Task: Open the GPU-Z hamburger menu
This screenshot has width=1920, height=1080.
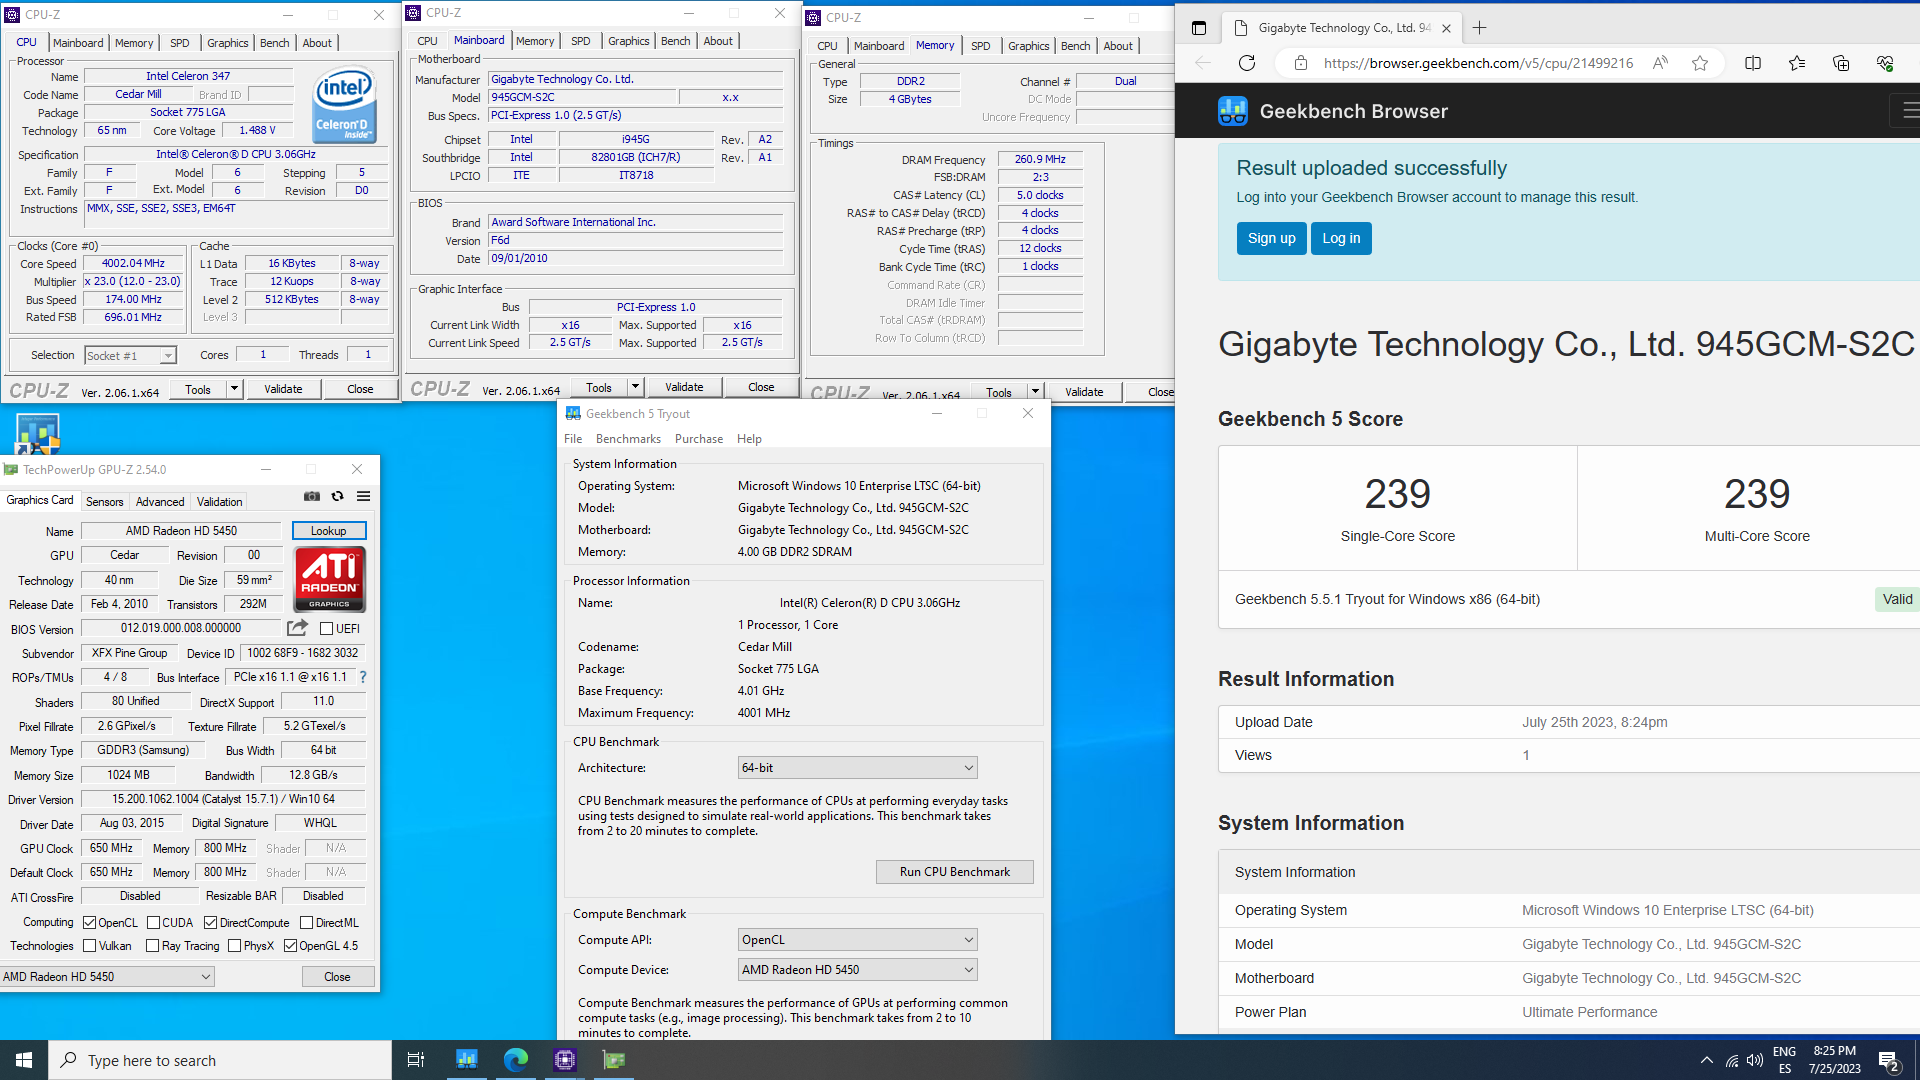Action: tap(364, 496)
